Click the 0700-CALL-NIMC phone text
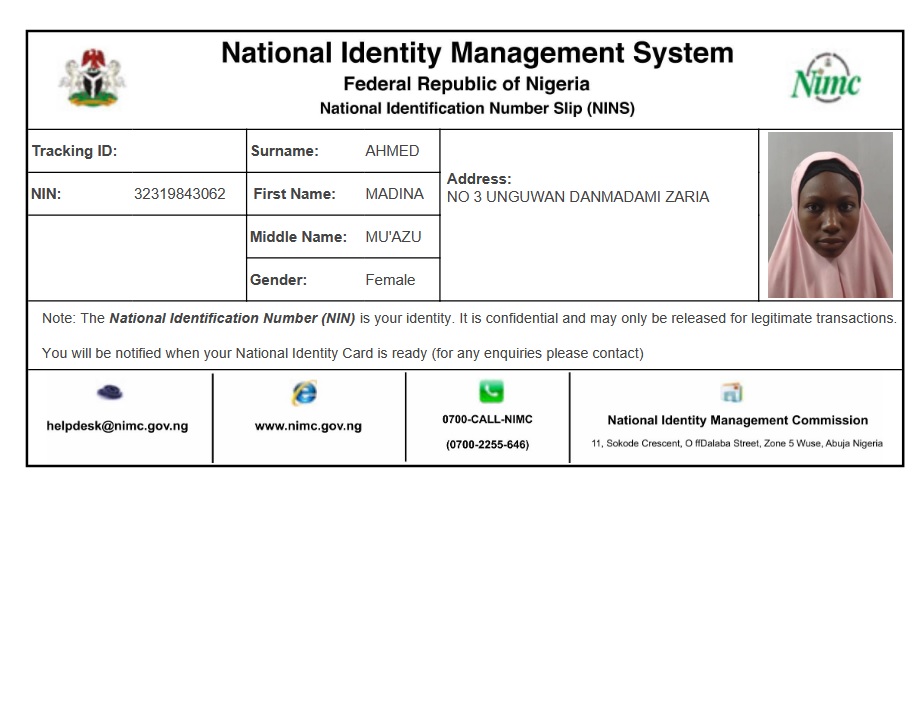This screenshot has width=913, height=719. tap(487, 419)
